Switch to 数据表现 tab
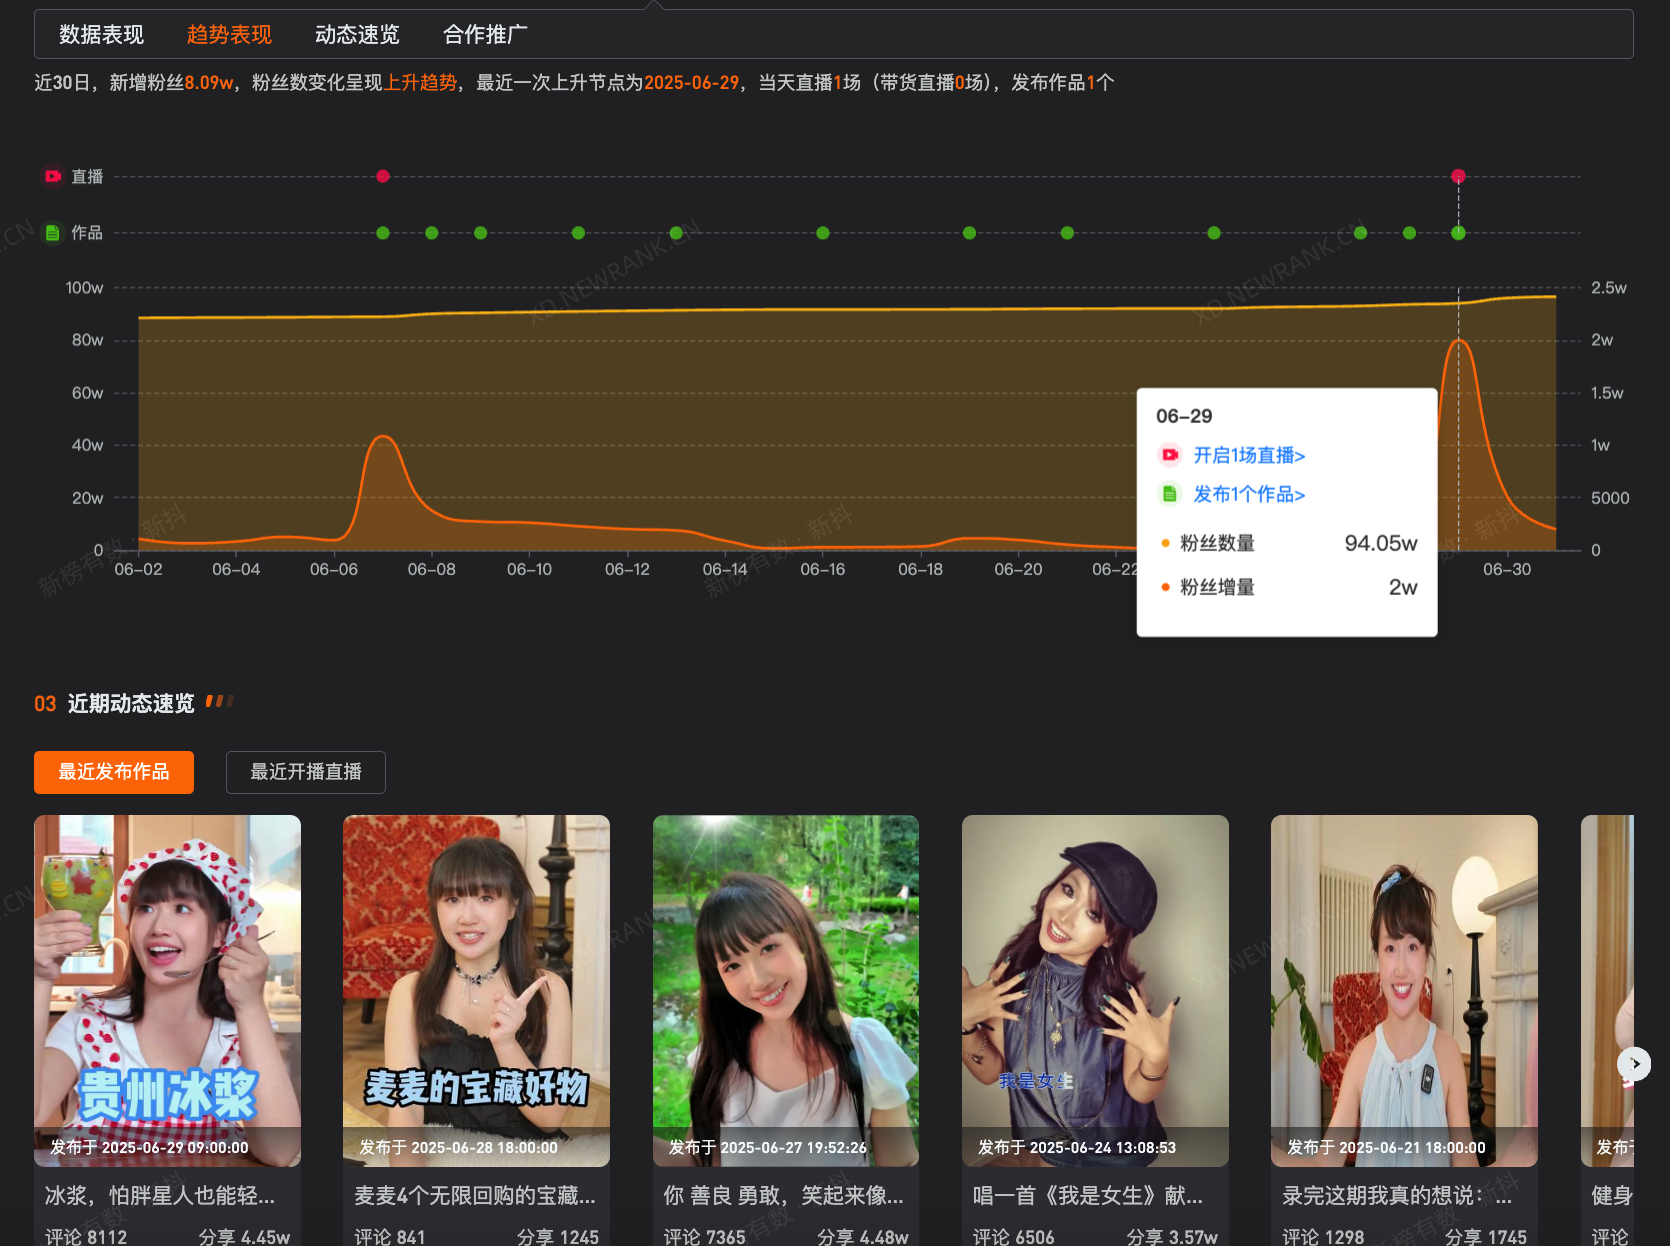 tap(101, 34)
